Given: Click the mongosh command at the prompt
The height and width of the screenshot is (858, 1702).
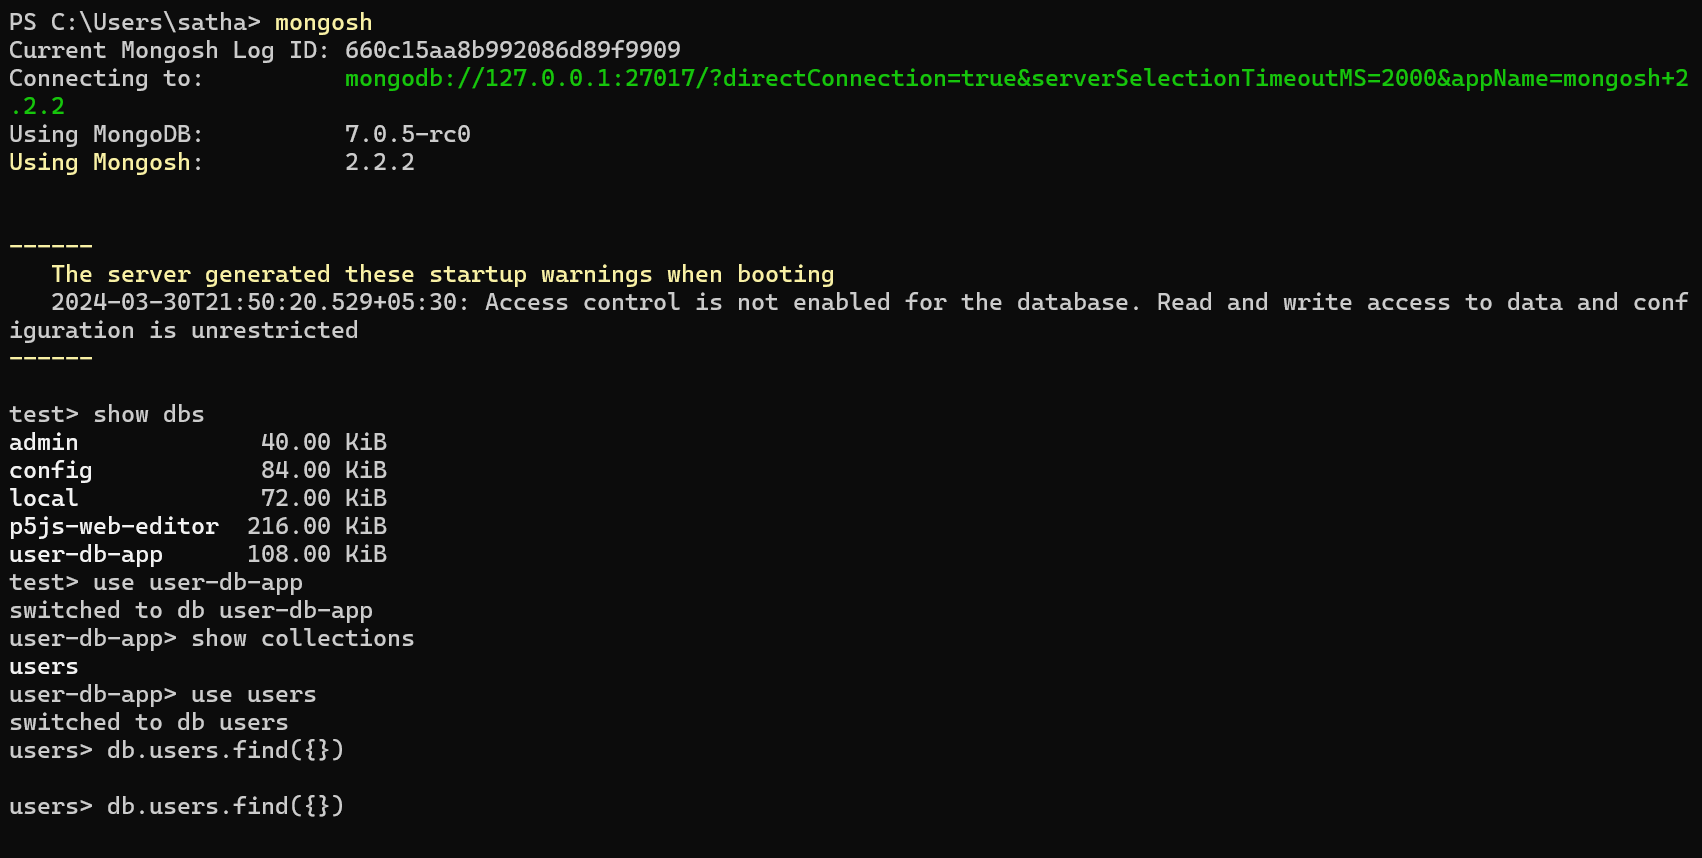Looking at the screenshot, I should pos(323,23).
